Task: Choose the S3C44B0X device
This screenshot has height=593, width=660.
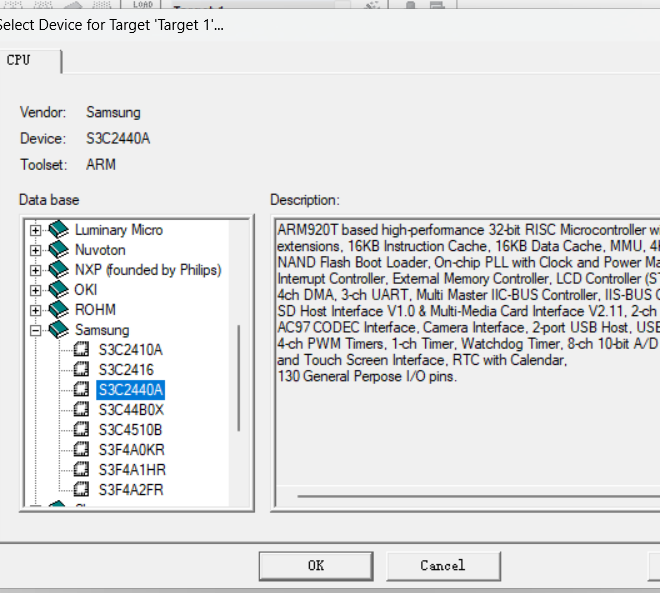Action: click(x=131, y=410)
